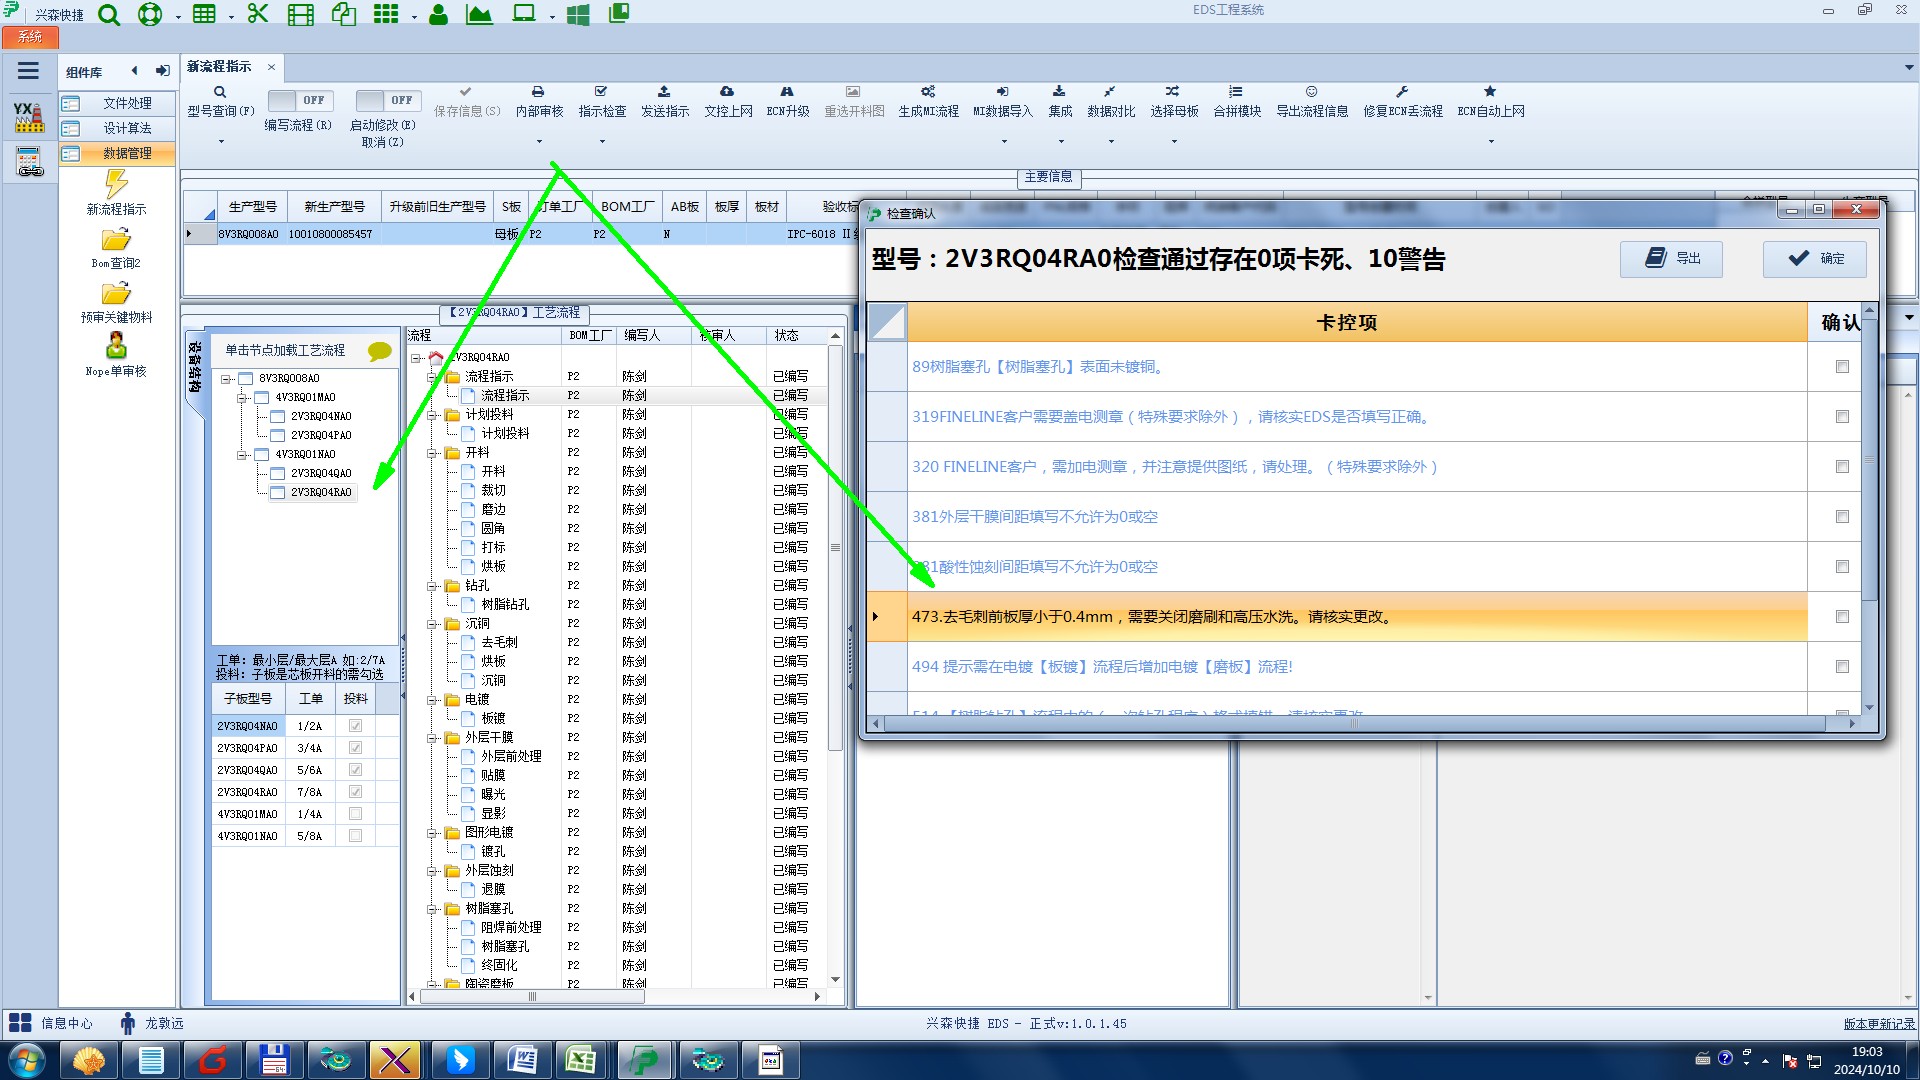Viewport: 1920px width, 1080px height.
Task: Click the 生成MI流程 gear icon
Action: tap(928, 91)
